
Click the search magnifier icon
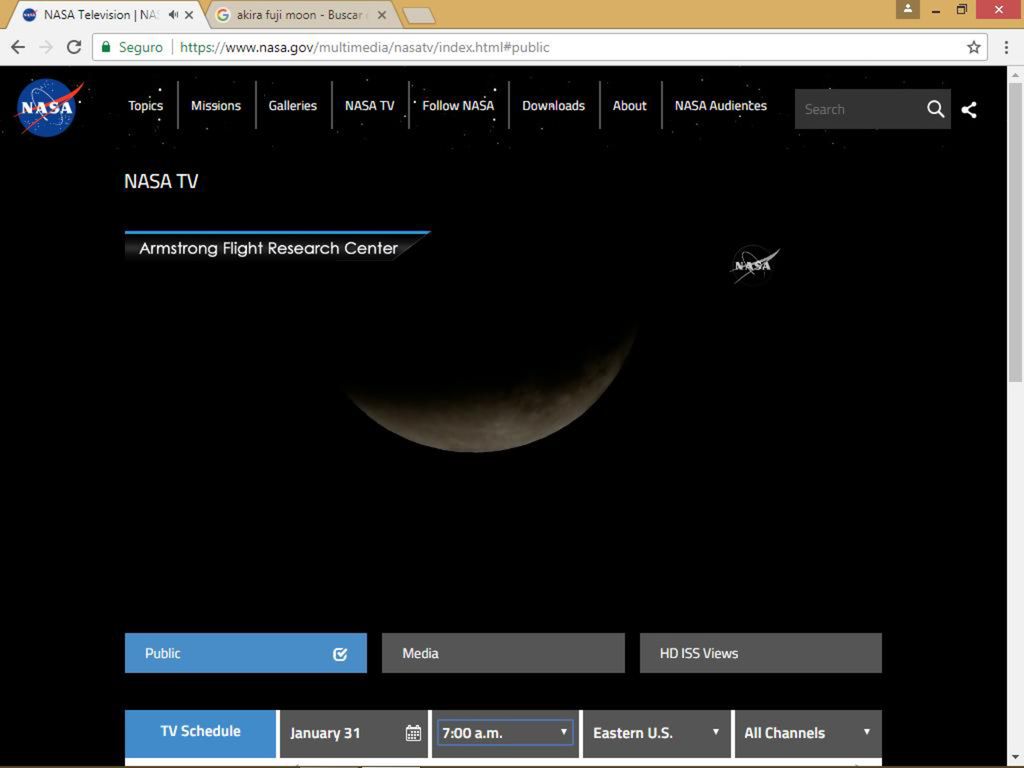point(935,109)
